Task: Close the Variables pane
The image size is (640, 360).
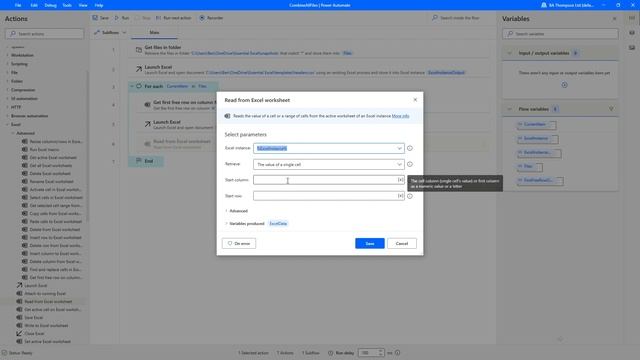Action: [x=614, y=19]
